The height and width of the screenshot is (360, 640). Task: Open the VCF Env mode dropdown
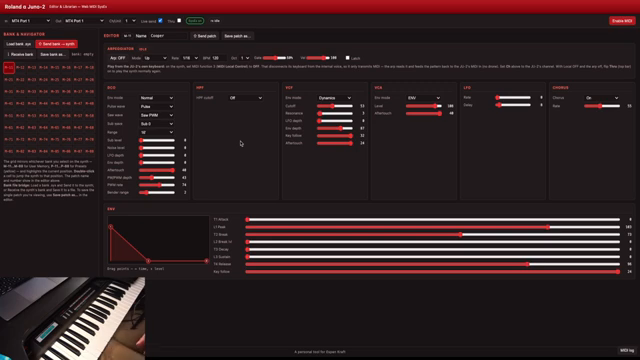point(334,98)
